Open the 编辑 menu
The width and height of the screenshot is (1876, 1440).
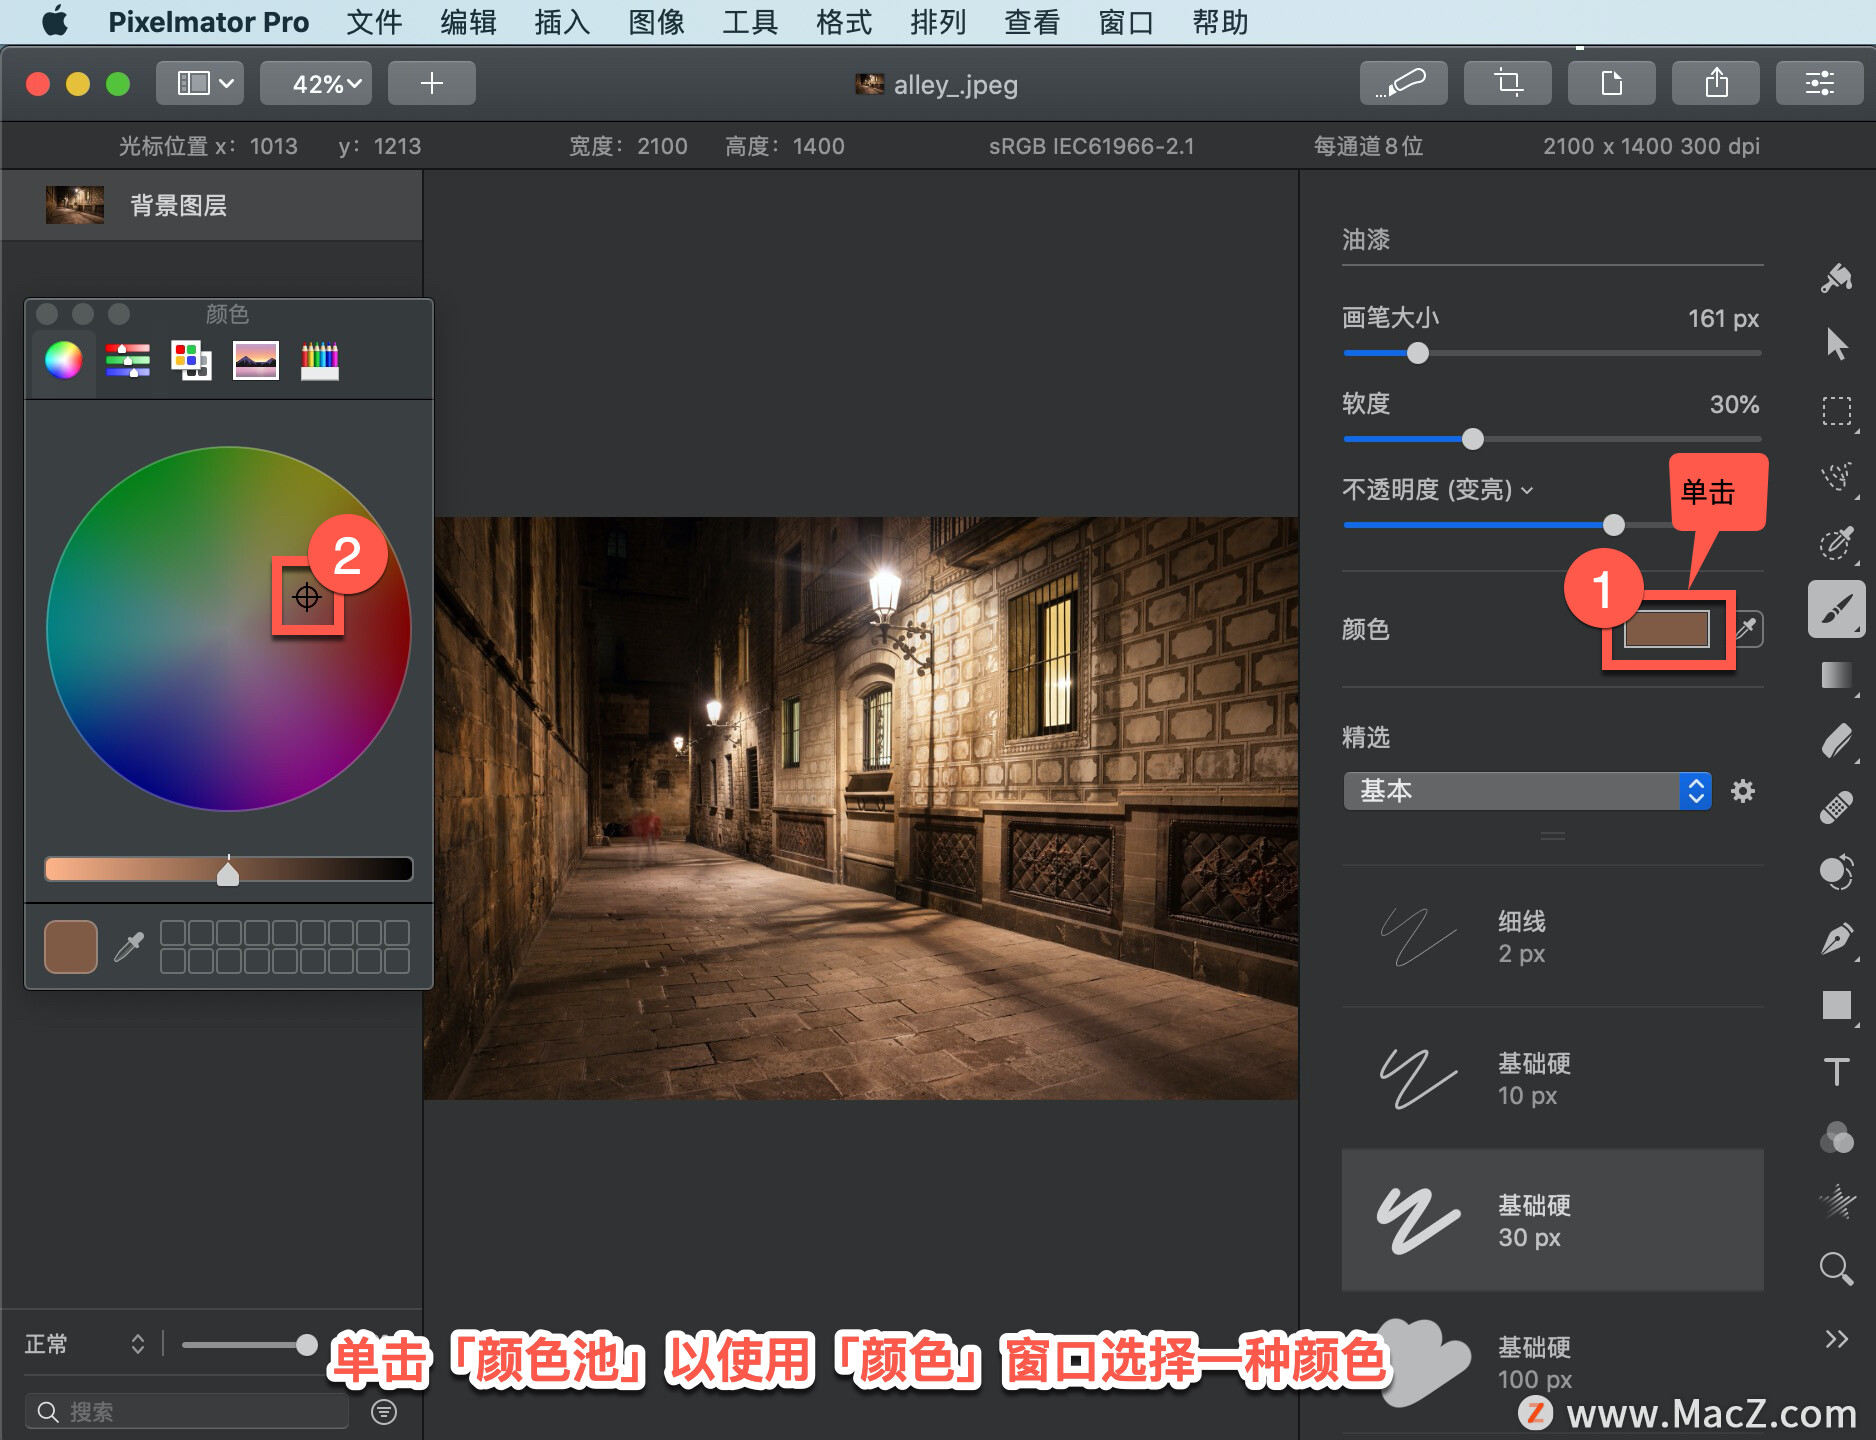click(x=468, y=22)
